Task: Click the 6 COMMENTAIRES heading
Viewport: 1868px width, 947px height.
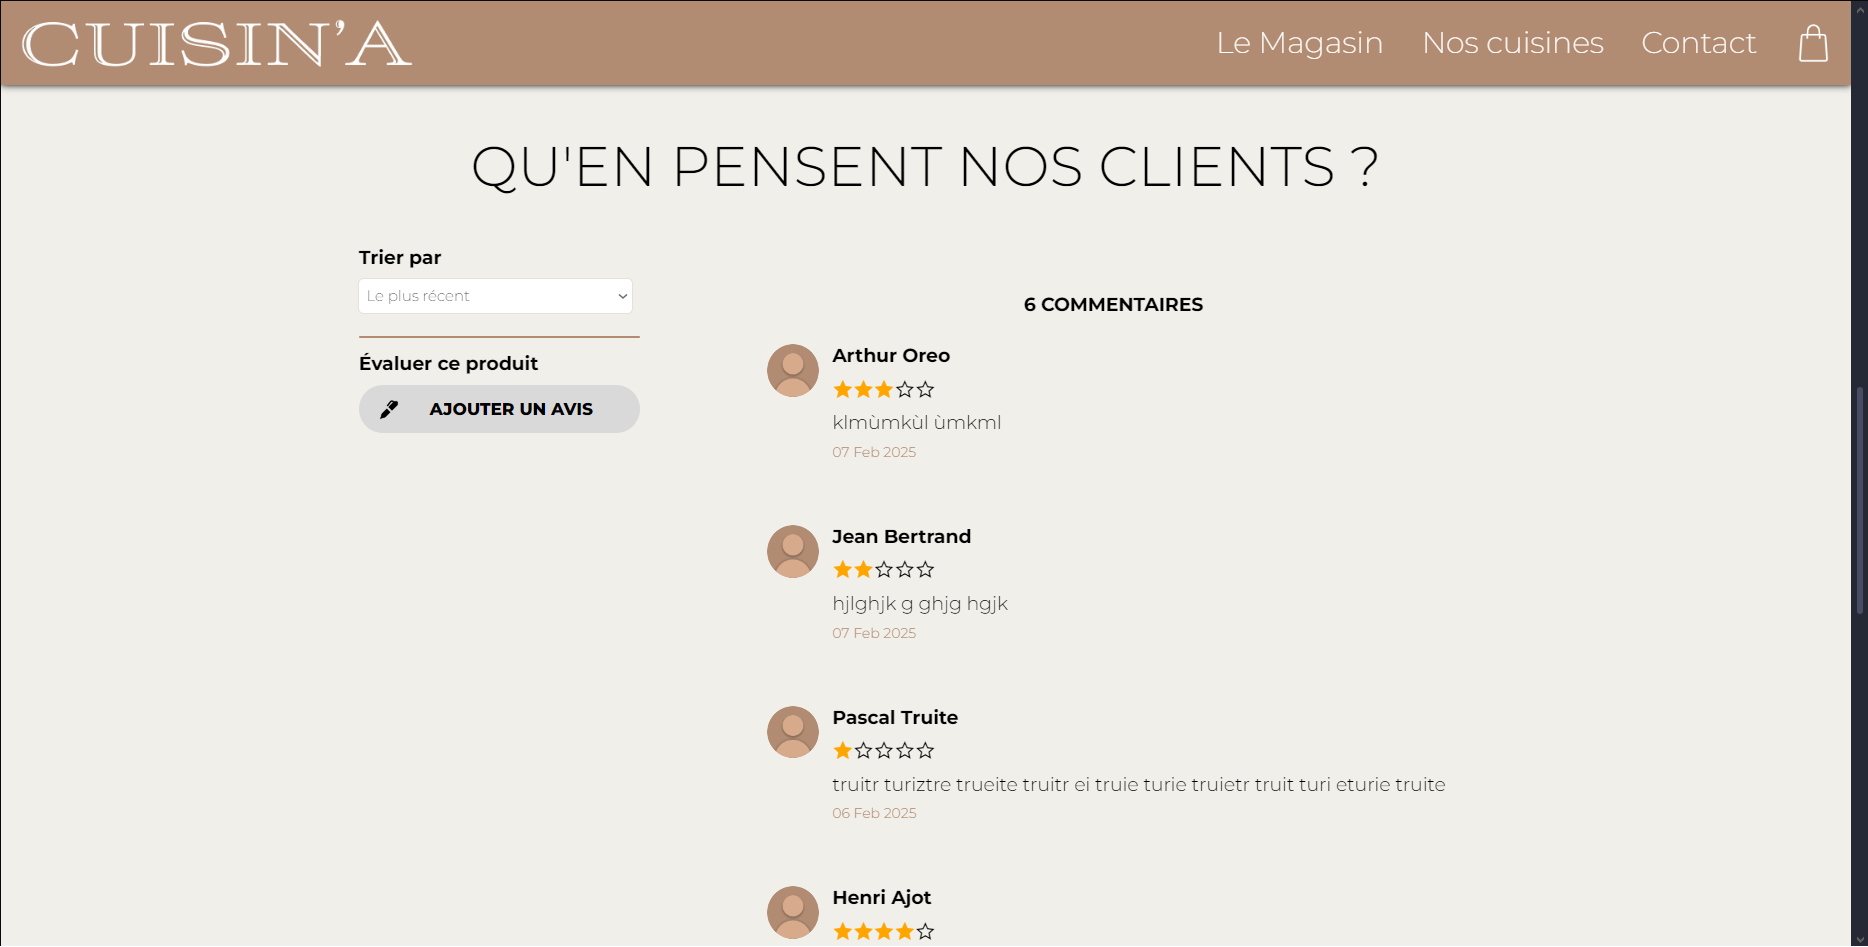Action: (x=1113, y=305)
